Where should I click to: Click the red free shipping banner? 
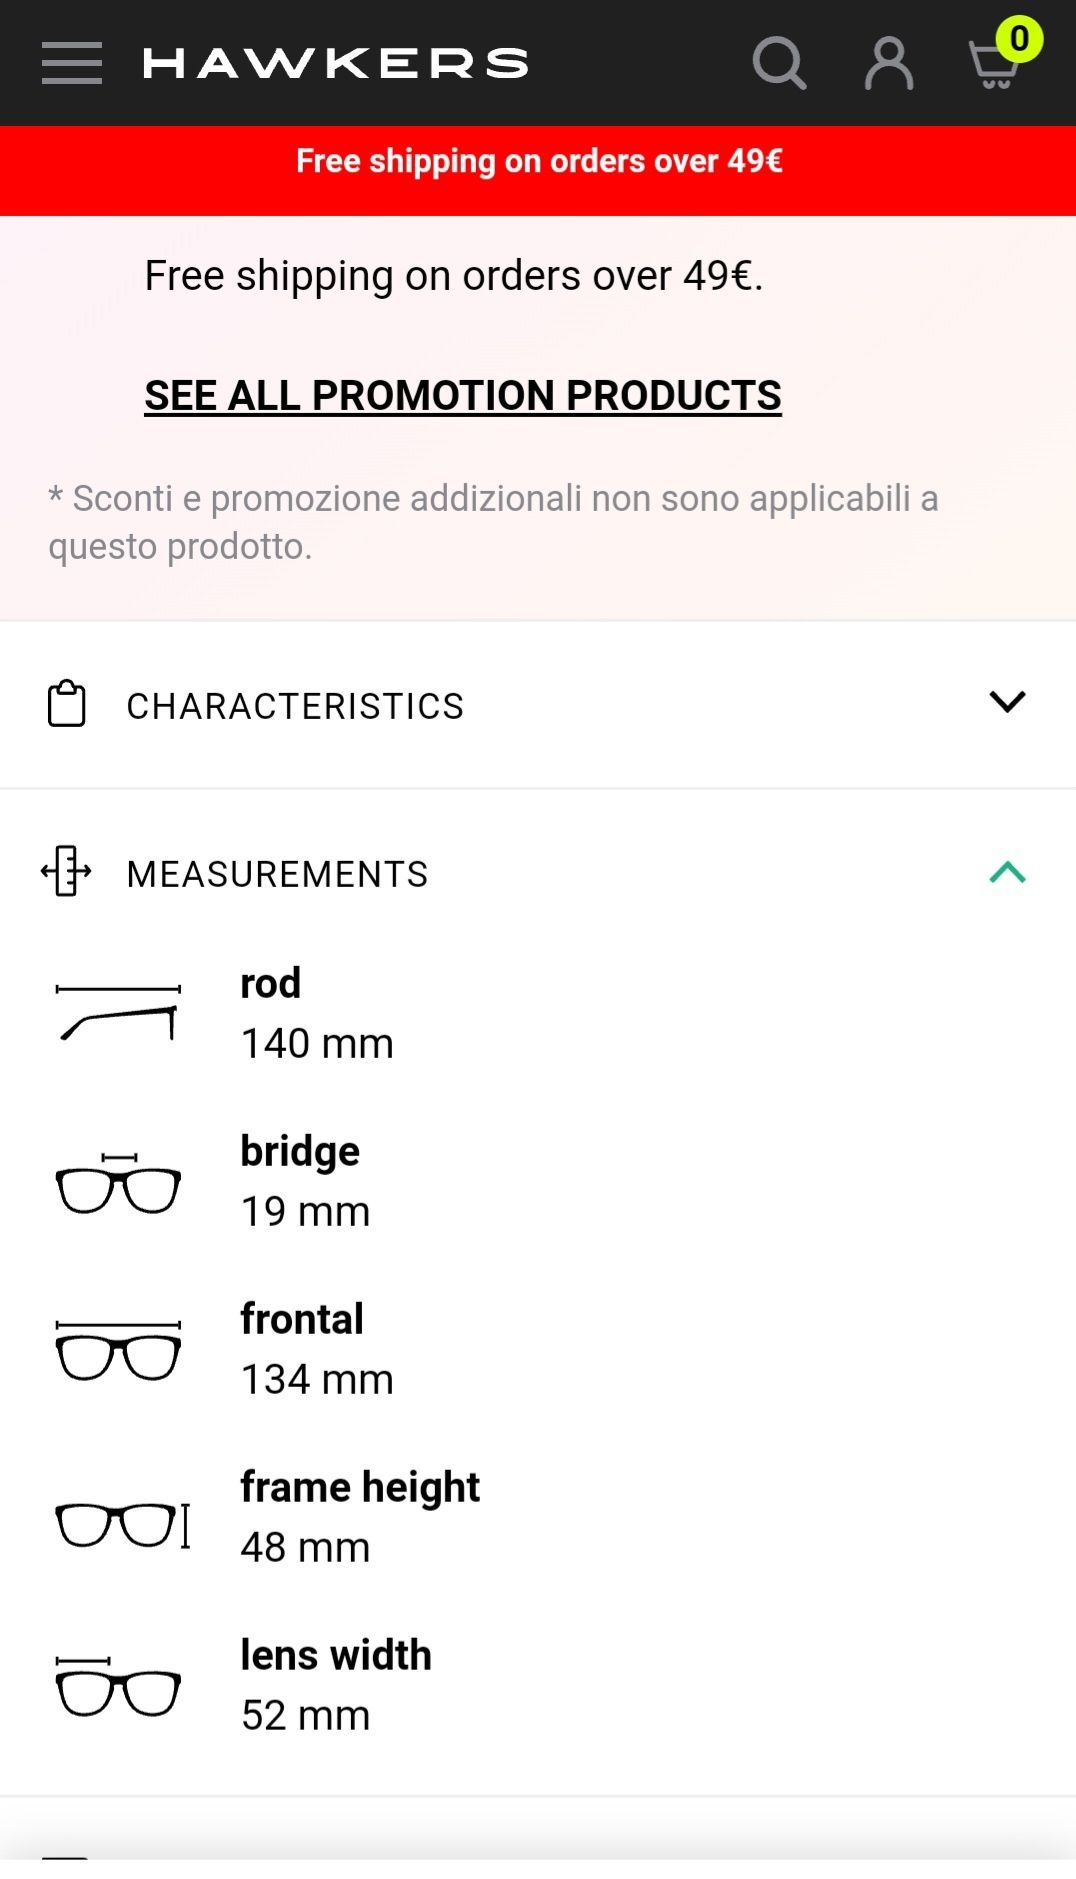538,170
